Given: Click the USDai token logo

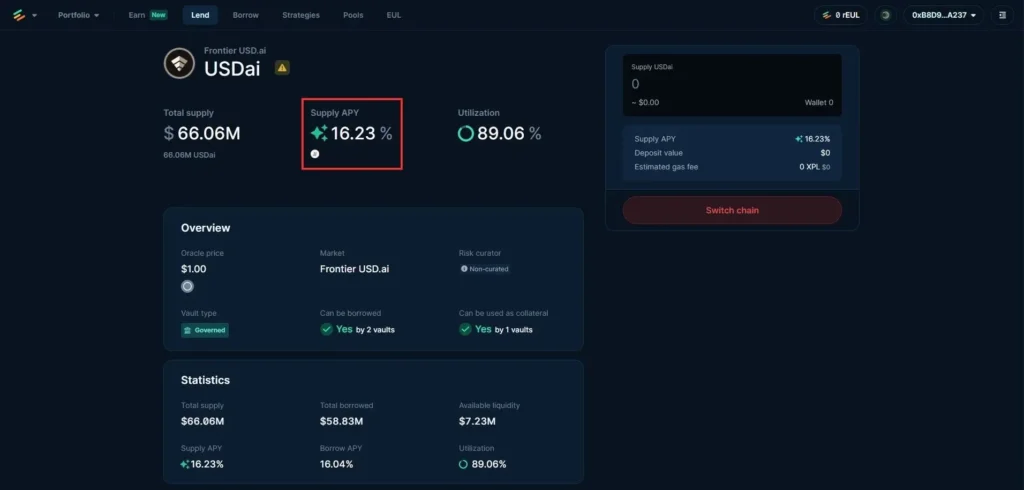Looking at the screenshot, I should [x=180, y=63].
